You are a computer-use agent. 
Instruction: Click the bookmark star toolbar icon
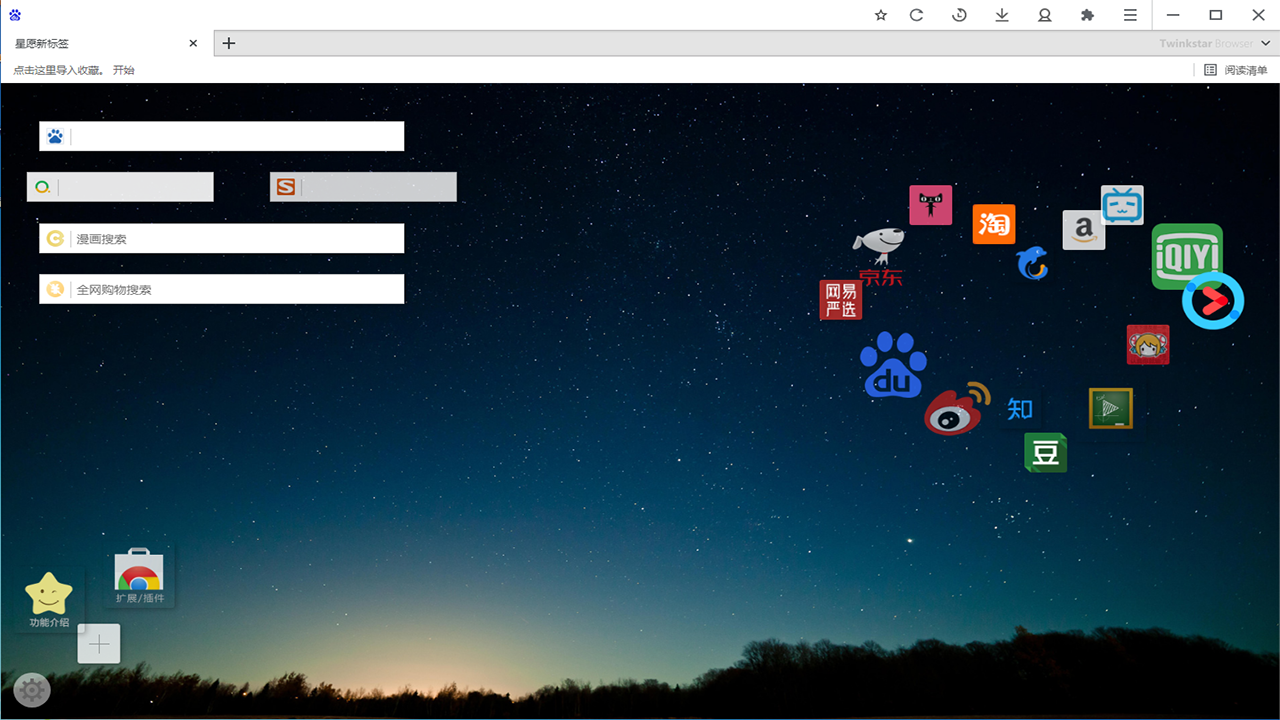pos(881,15)
